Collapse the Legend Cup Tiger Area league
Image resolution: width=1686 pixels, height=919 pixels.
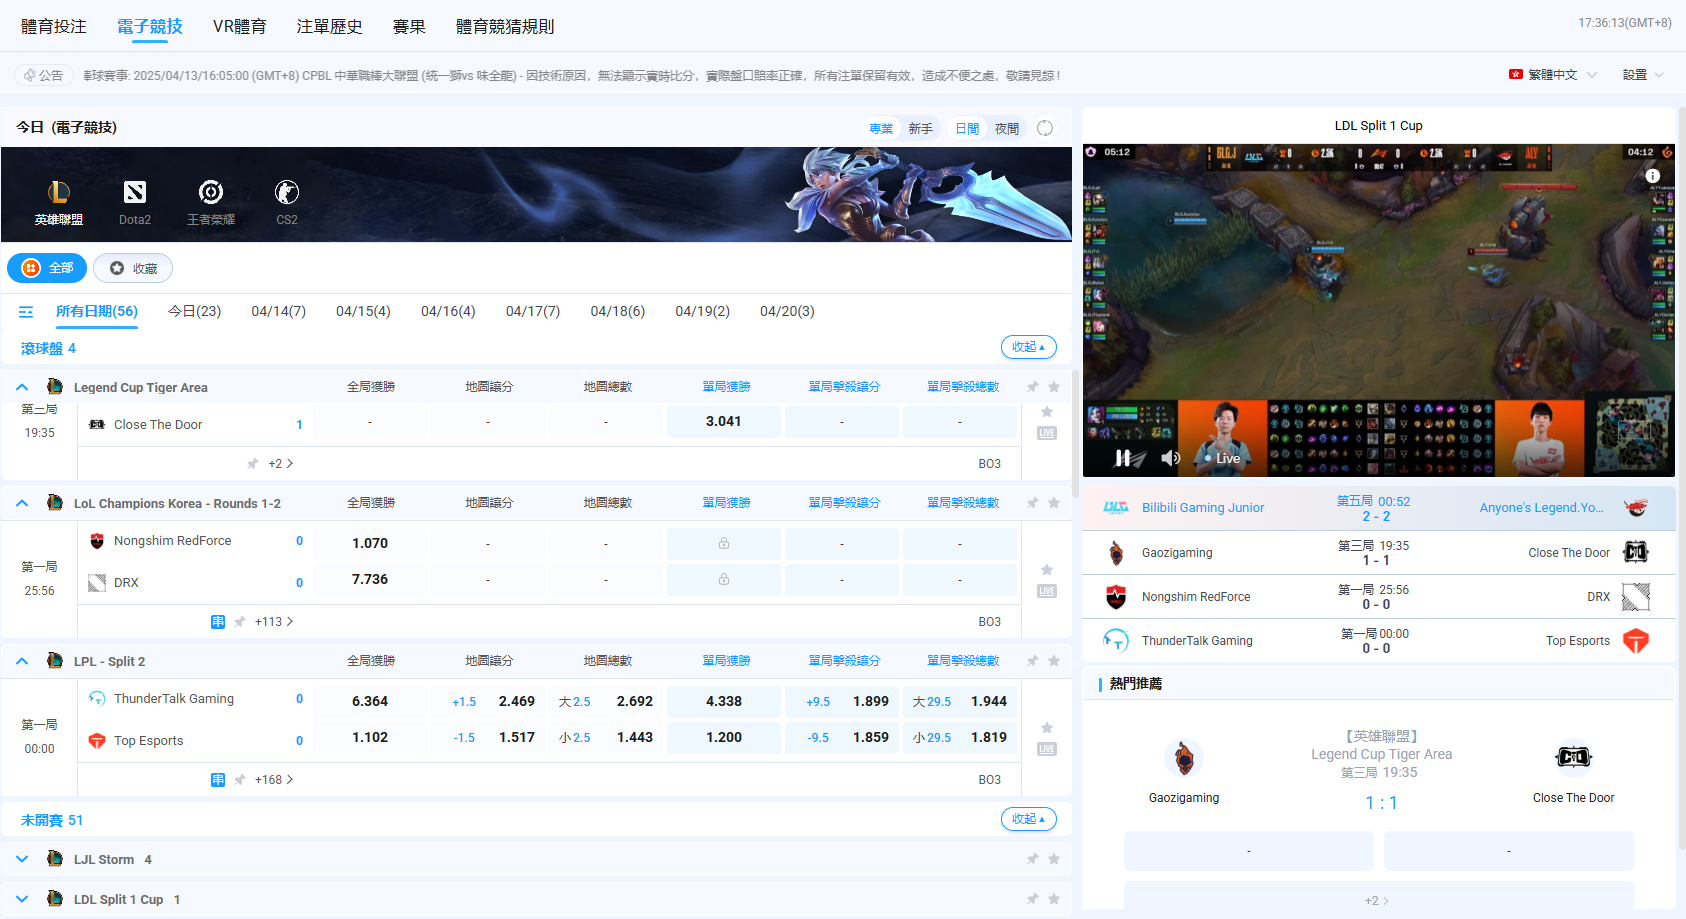22,387
